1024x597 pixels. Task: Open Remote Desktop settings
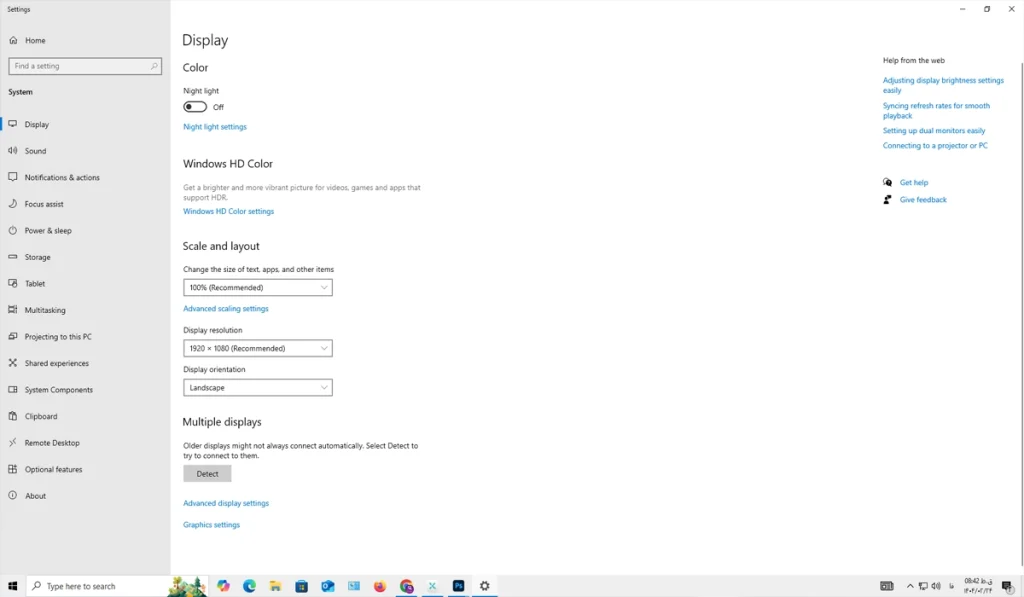[51, 443]
